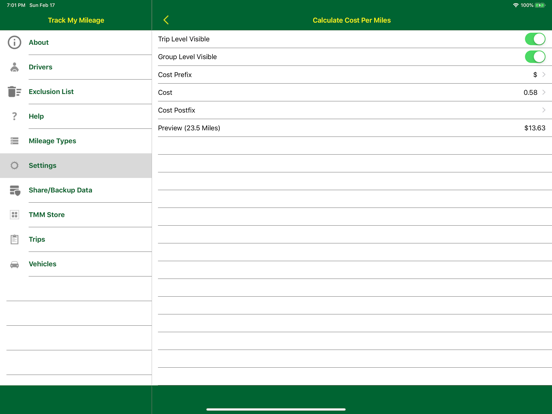
Task: Show the Trips list
Action: [x=76, y=239]
